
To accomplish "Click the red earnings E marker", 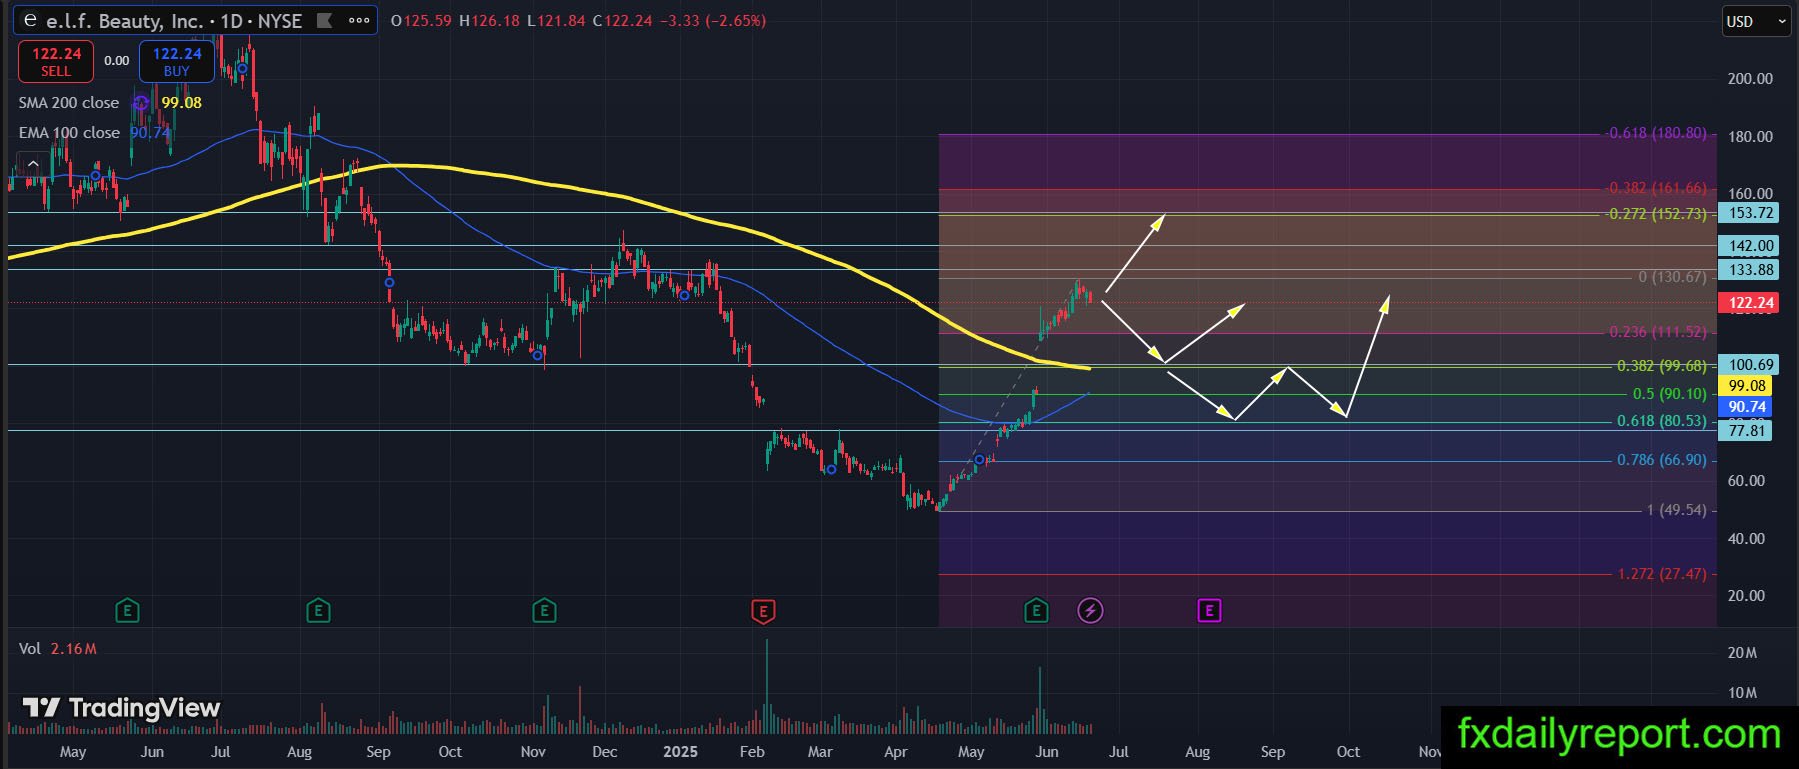I will (x=763, y=611).
